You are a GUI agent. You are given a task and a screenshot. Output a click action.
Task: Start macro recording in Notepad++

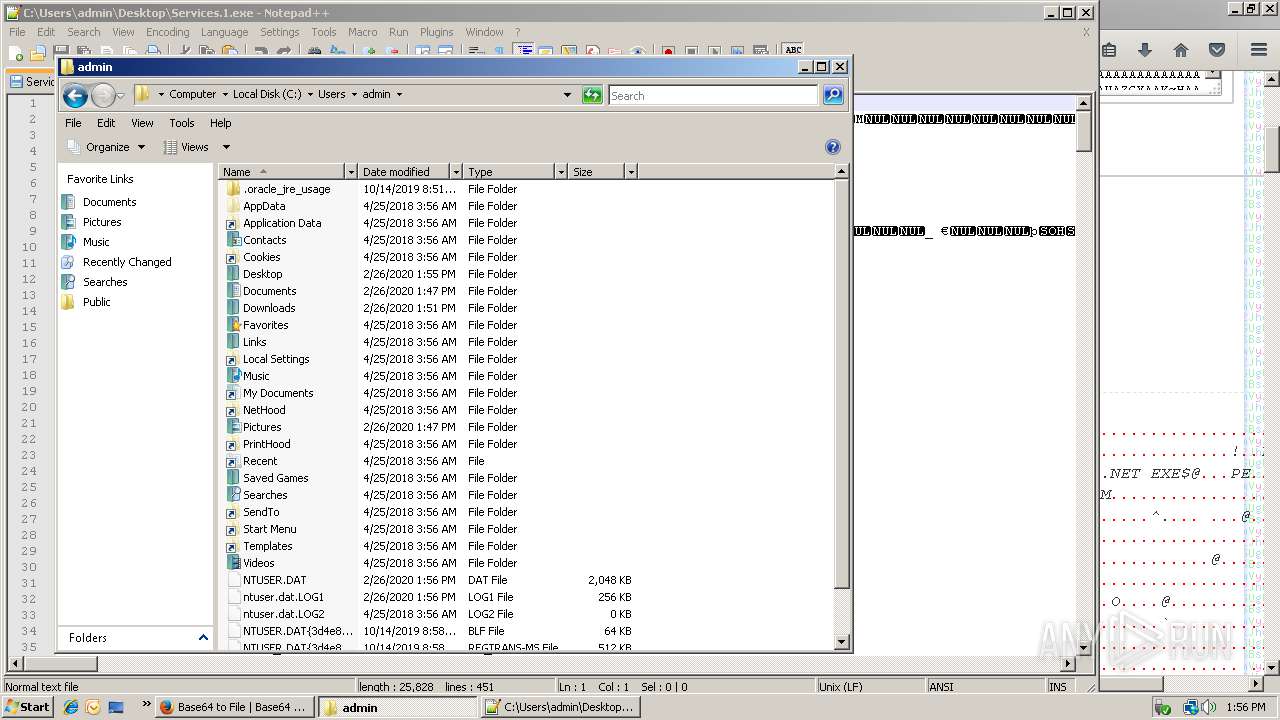click(667, 52)
